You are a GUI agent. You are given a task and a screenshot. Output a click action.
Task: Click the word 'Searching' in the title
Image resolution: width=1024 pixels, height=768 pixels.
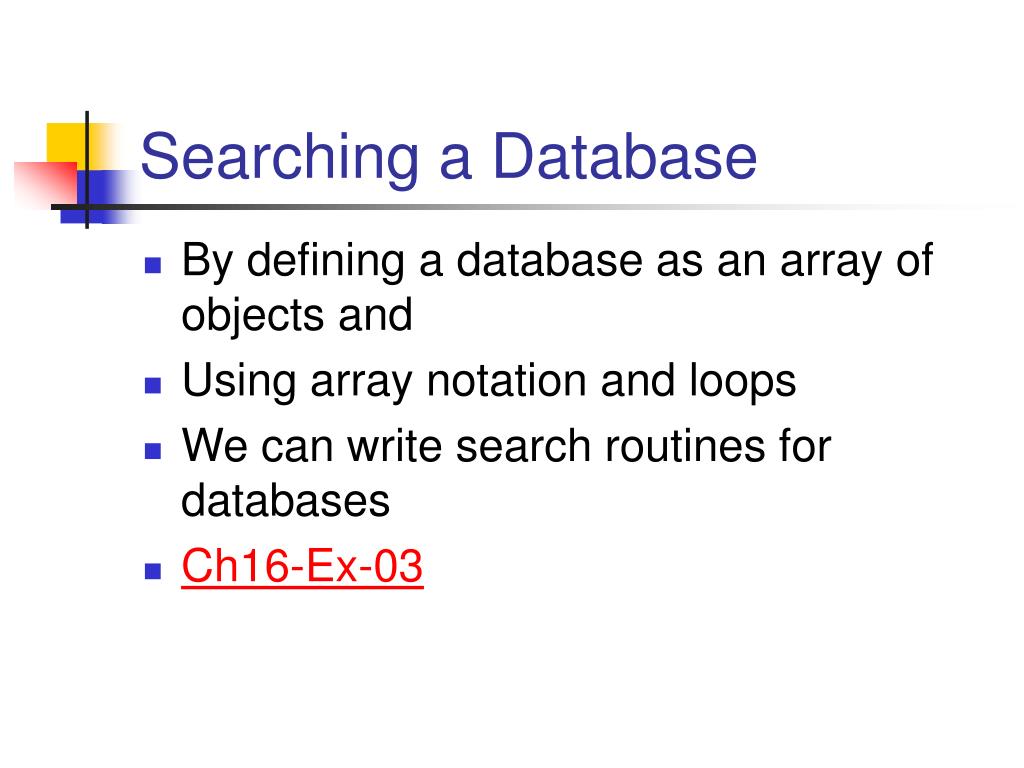(x=280, y=157)
